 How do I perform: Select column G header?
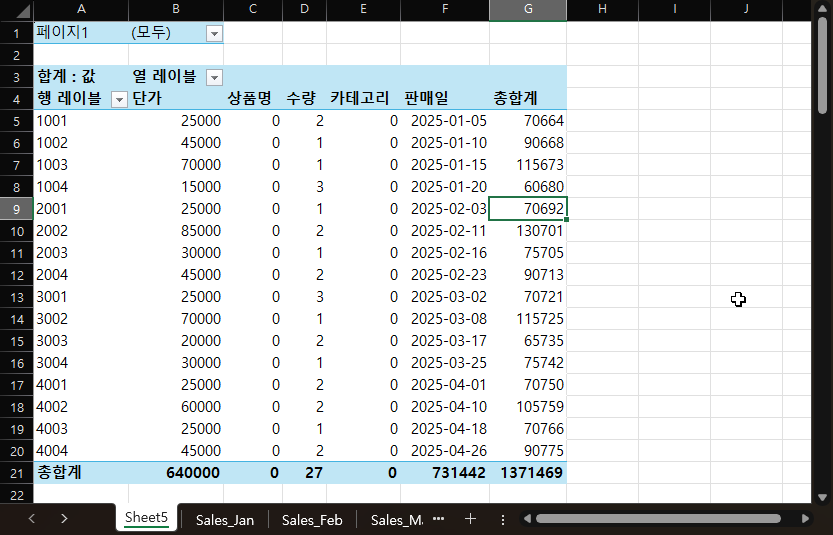coord(528,9)
